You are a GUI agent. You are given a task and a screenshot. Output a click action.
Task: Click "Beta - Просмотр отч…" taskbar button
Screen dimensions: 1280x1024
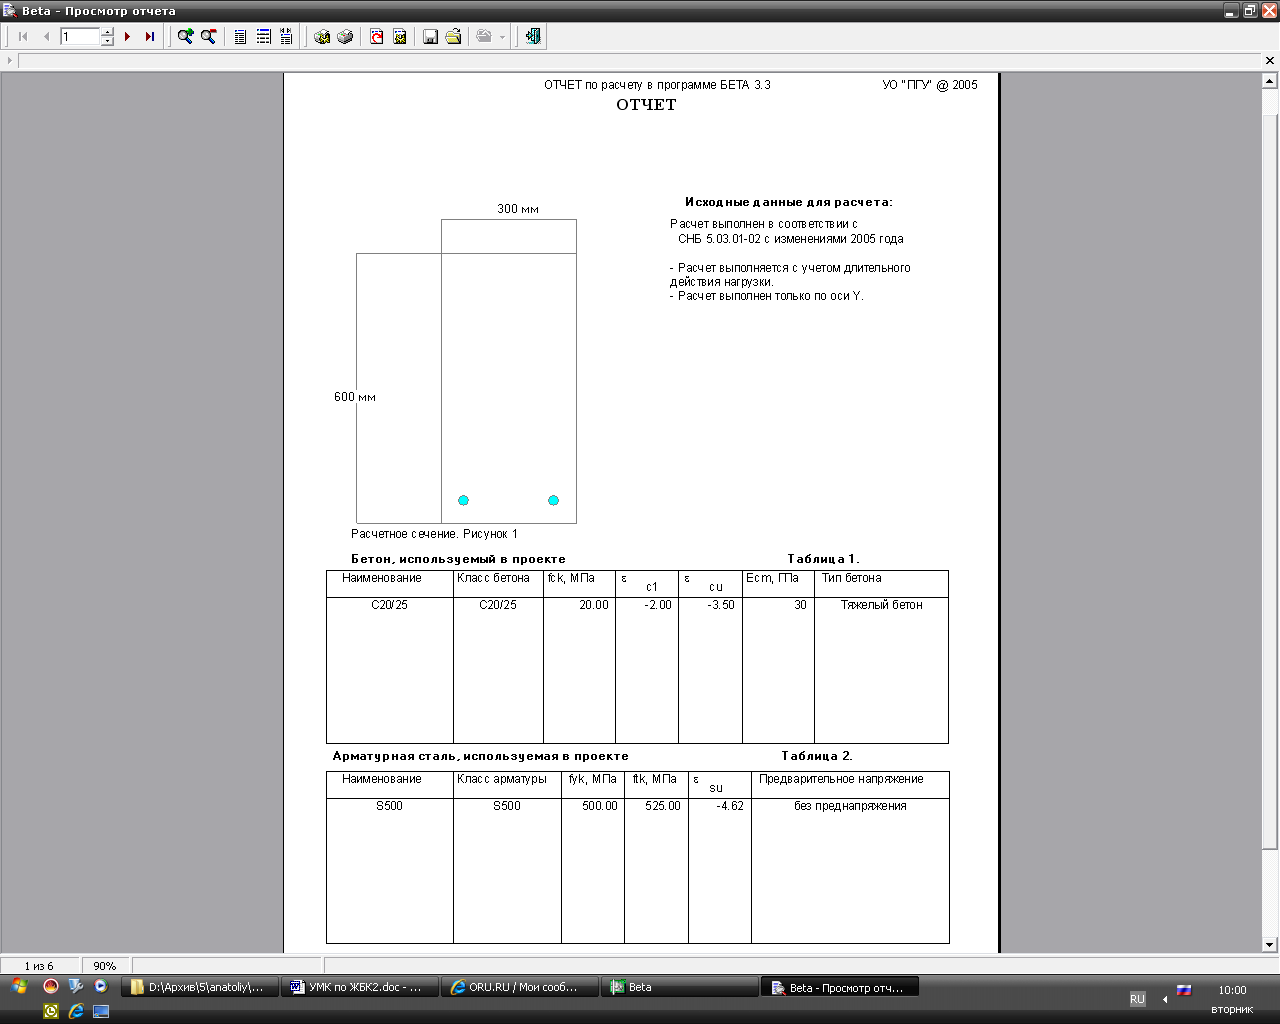[839, 987]
